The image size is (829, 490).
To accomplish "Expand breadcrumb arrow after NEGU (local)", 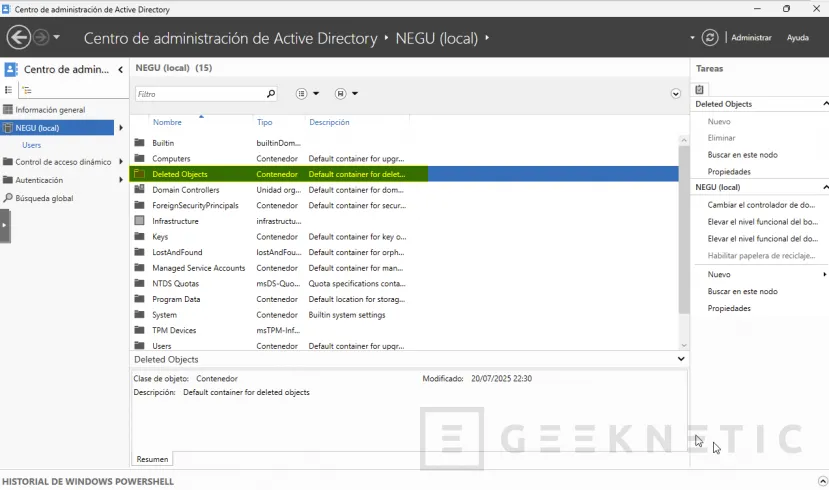I will [487, 38].
